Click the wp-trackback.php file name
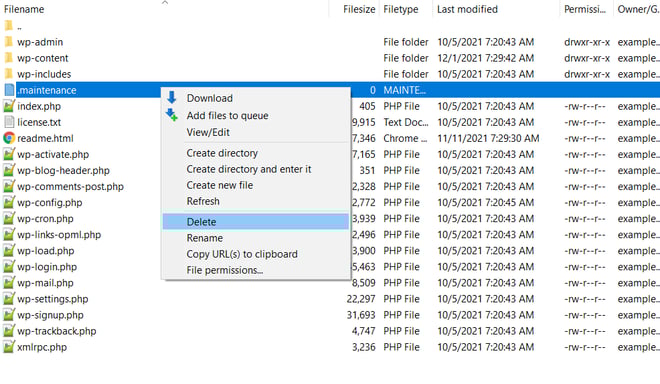660x384 pixels. [56, 331]
